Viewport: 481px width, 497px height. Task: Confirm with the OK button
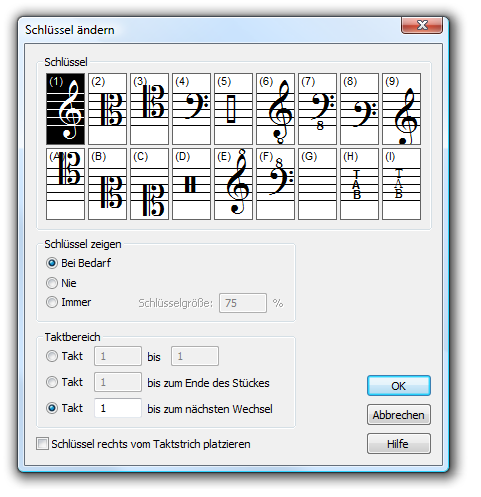point(399,386)
